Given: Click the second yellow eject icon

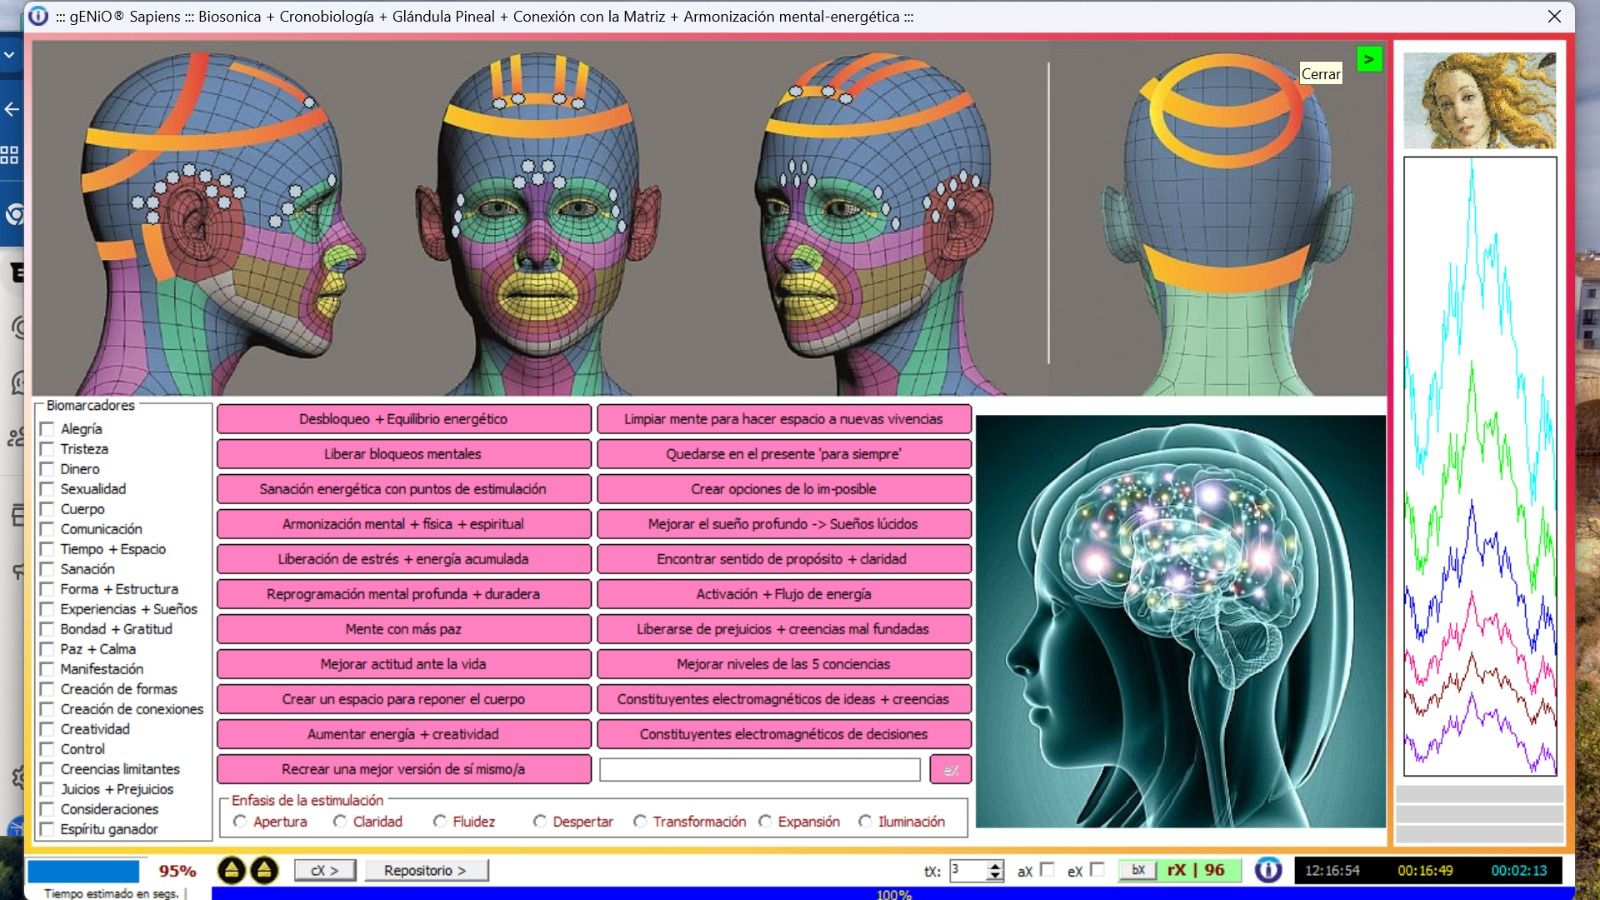Looking at the screenshot, I should click(264, 870).
